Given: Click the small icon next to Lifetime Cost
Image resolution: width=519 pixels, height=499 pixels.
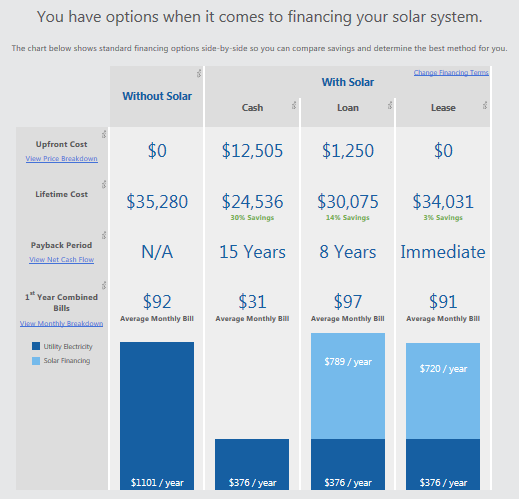Looking at the screenshot, I should click(104, 184).
